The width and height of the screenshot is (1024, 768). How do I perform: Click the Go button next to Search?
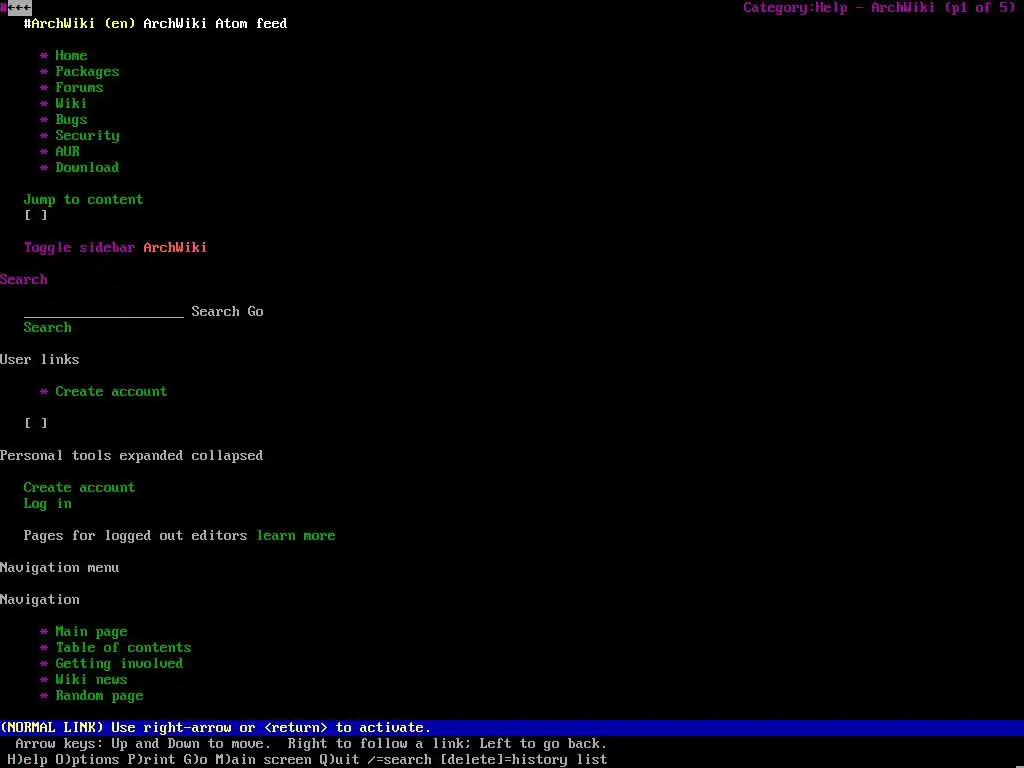click(x=255, y=312)
